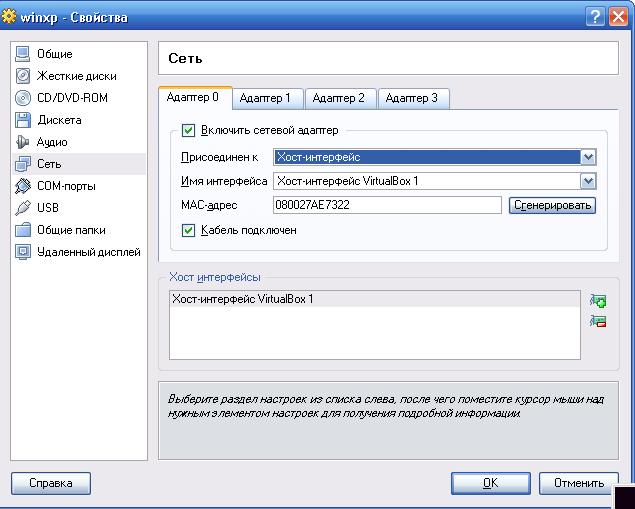635x509 pixels.
Task: Select the USB plug icon
Action: (23, 208)
